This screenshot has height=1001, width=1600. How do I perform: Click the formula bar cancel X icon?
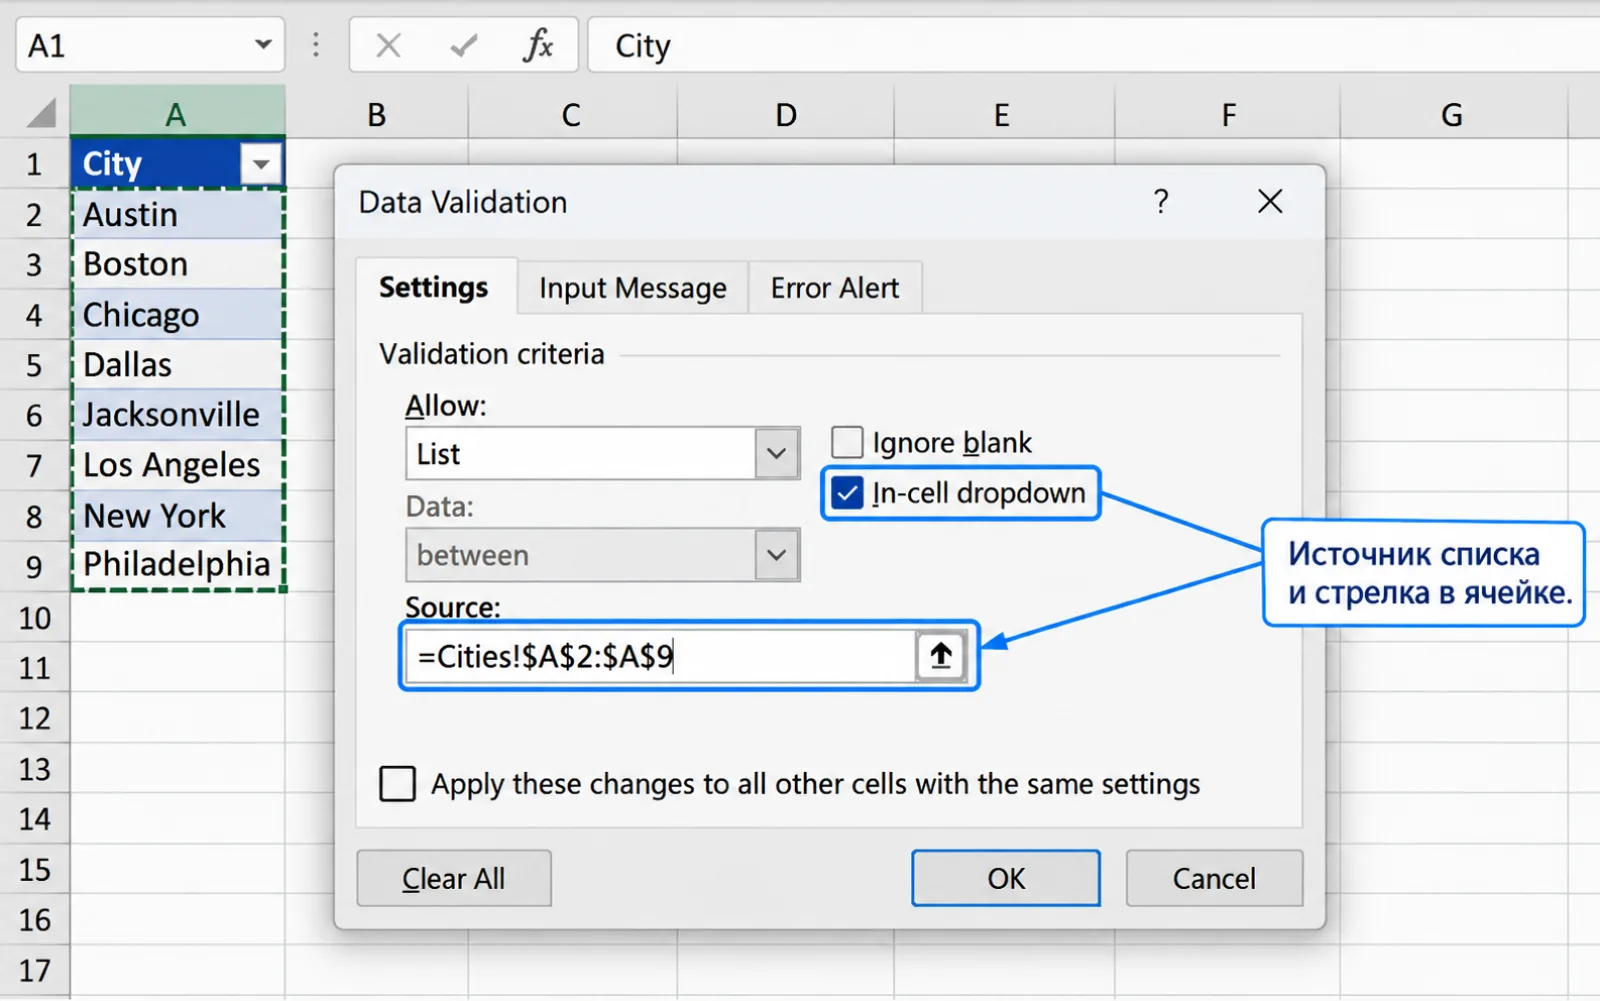coord(388,45)
